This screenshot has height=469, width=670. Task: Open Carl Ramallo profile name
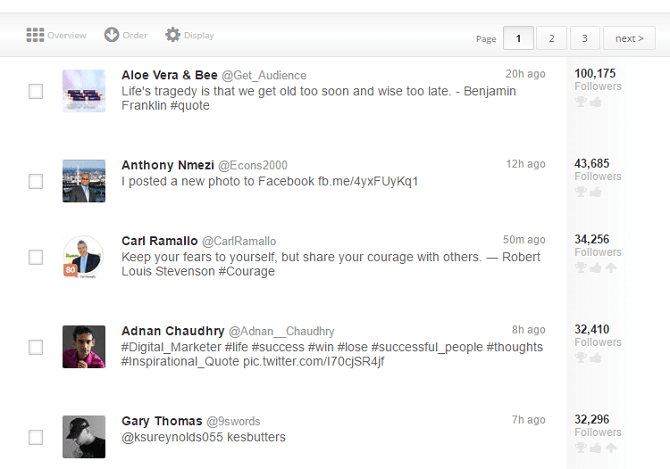159,241
